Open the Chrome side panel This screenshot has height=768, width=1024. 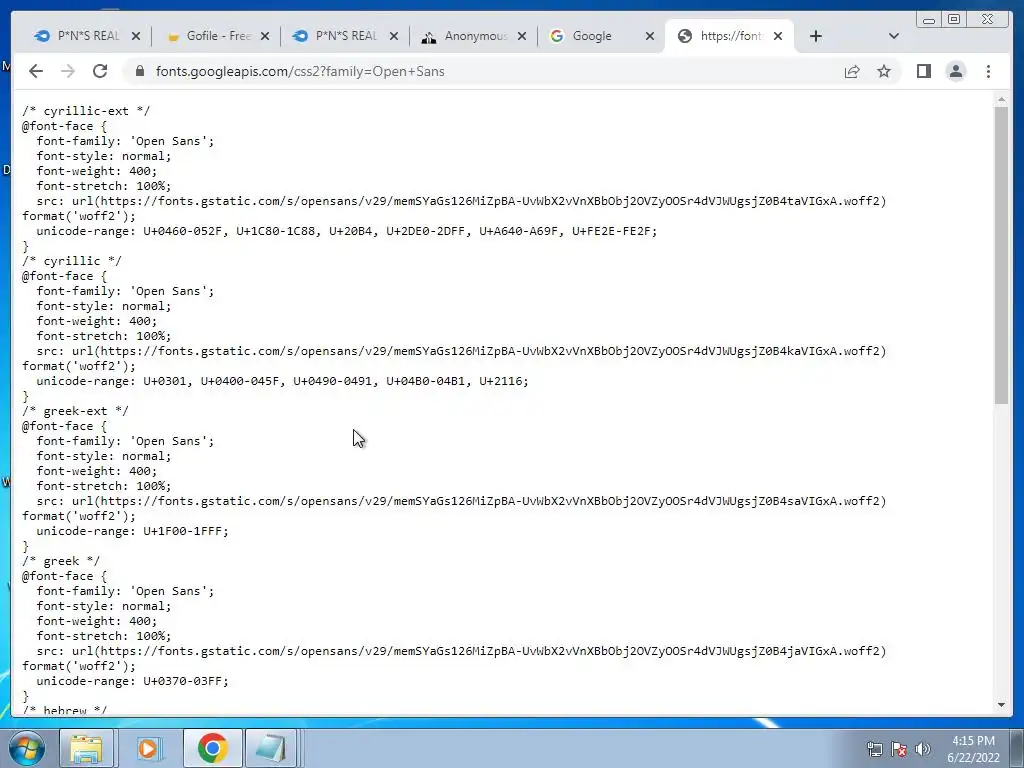point(923,71)
